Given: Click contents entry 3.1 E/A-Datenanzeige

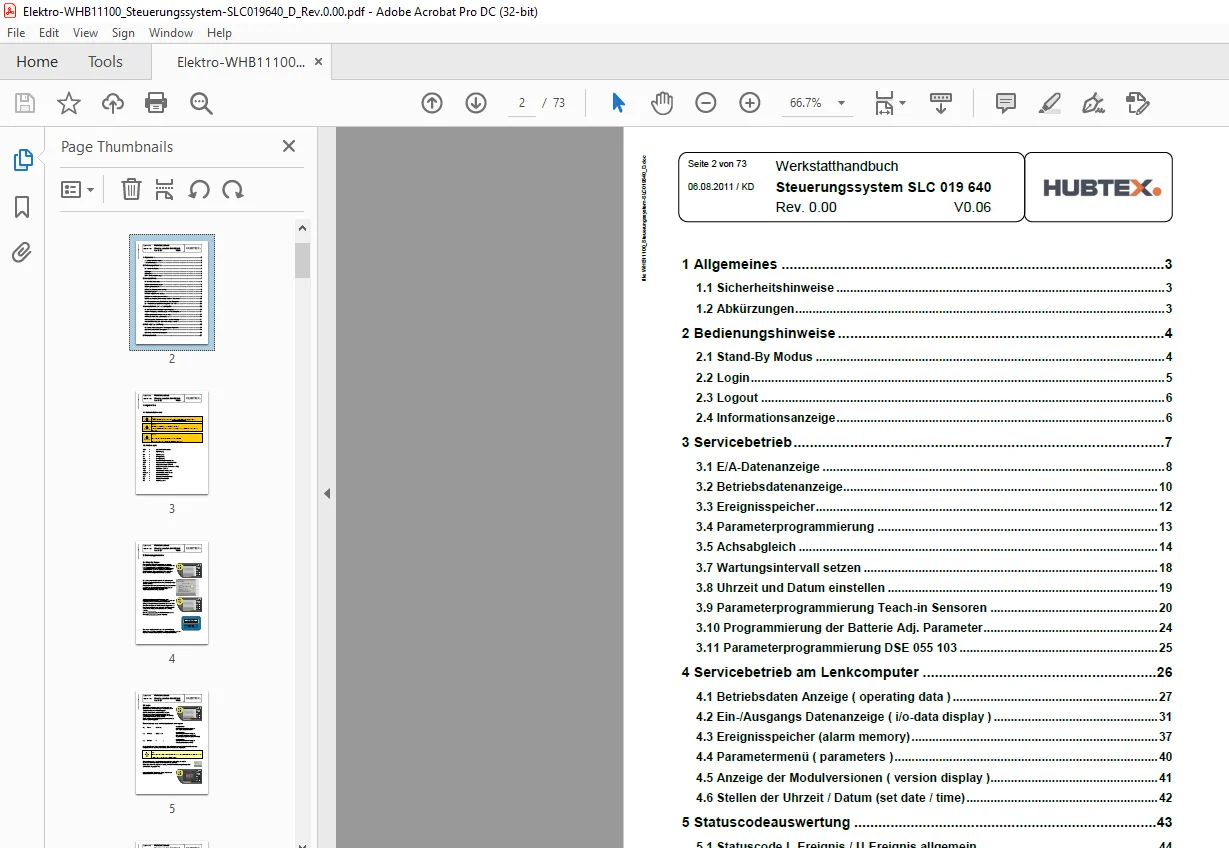Looking at the screenshot, I should pyautogui.click(x=933, y=467).
